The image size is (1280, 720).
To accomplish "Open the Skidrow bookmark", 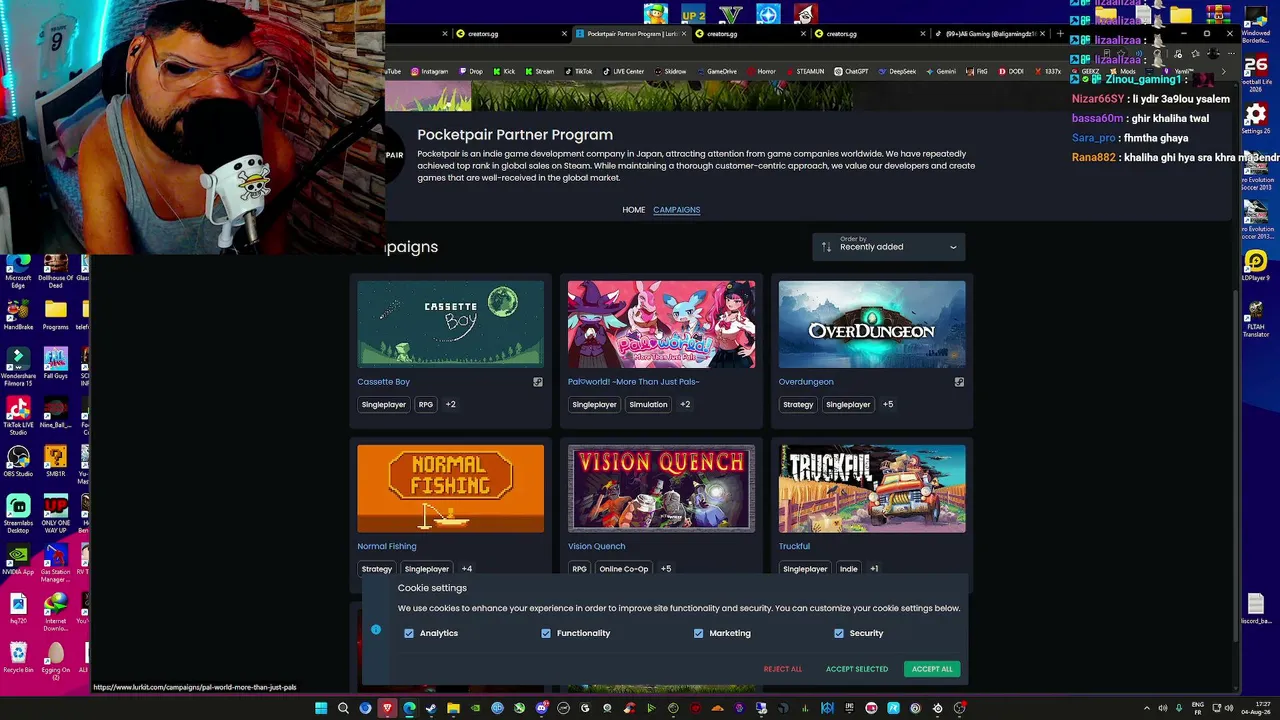I will click(670, 71).
